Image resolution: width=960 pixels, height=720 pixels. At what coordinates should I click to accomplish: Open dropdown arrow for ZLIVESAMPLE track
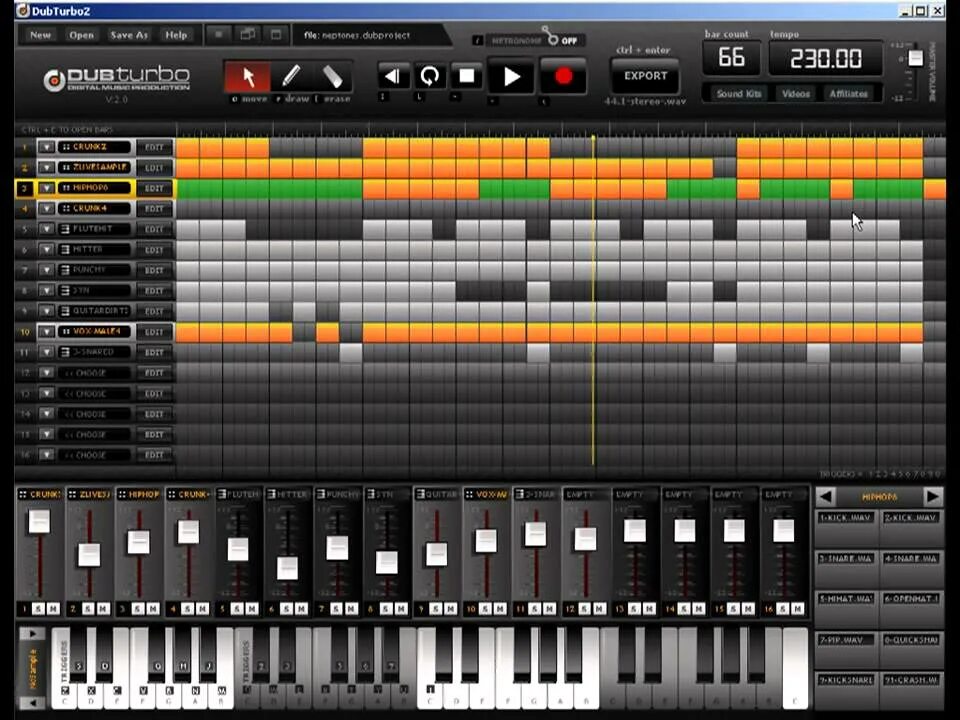point(46,167)
